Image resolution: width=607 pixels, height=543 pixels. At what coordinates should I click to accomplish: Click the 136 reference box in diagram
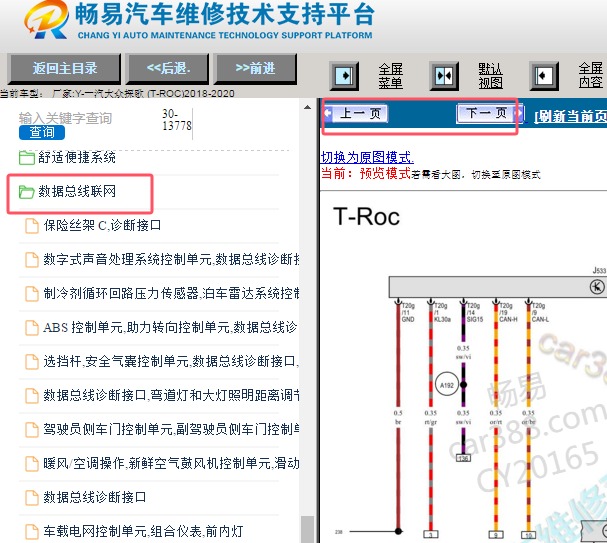pyautogui.click(x=463, y=459)
